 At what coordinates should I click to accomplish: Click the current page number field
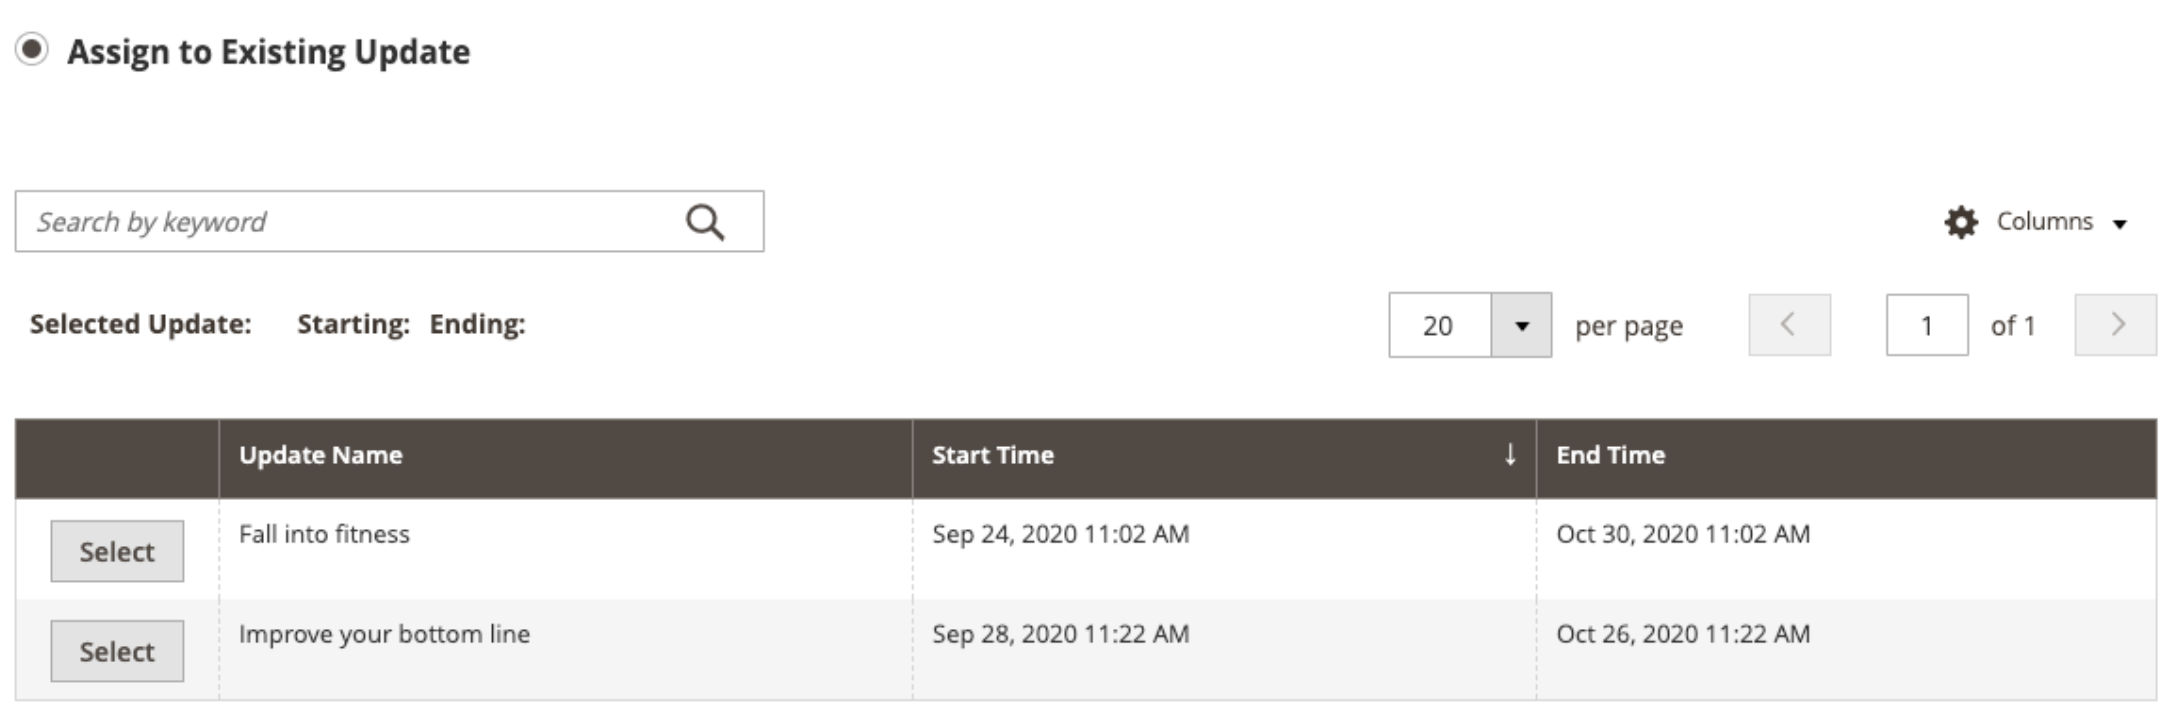tap(1927, 325)
